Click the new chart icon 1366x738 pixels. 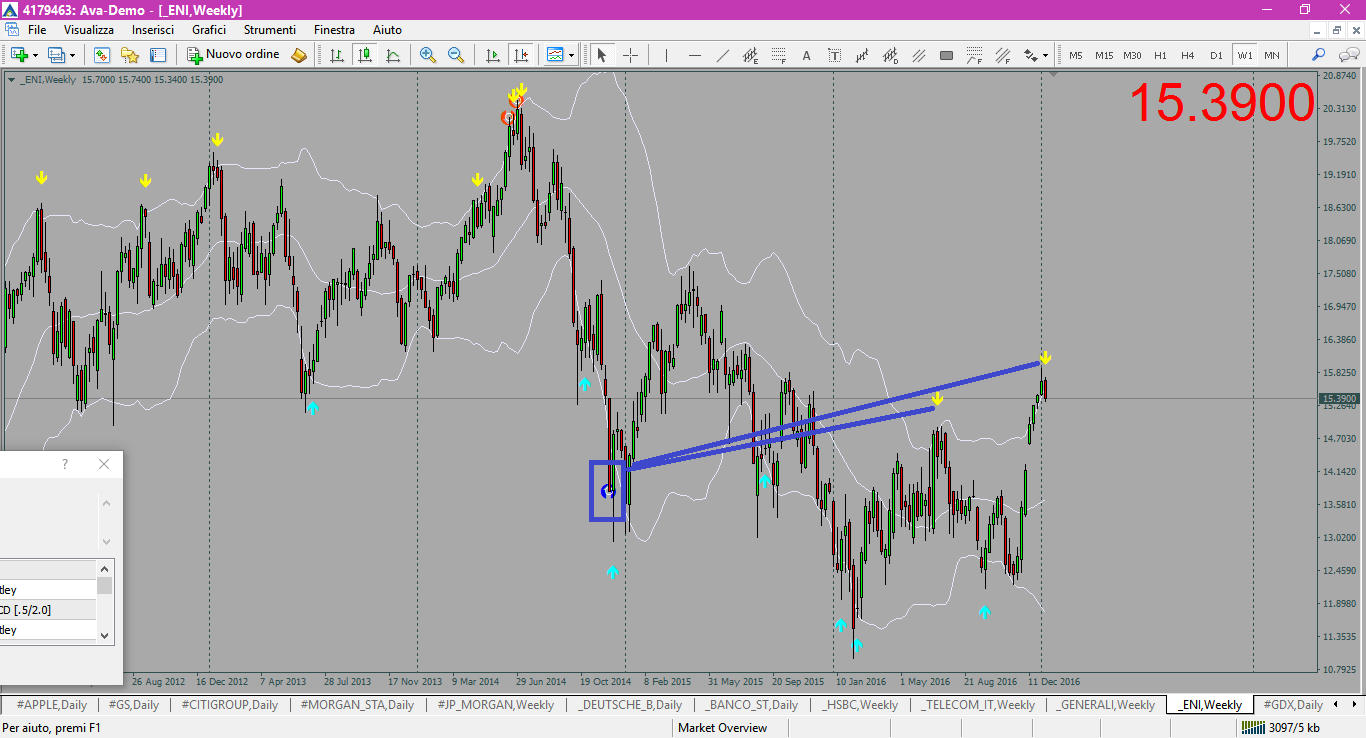point(19,55)
